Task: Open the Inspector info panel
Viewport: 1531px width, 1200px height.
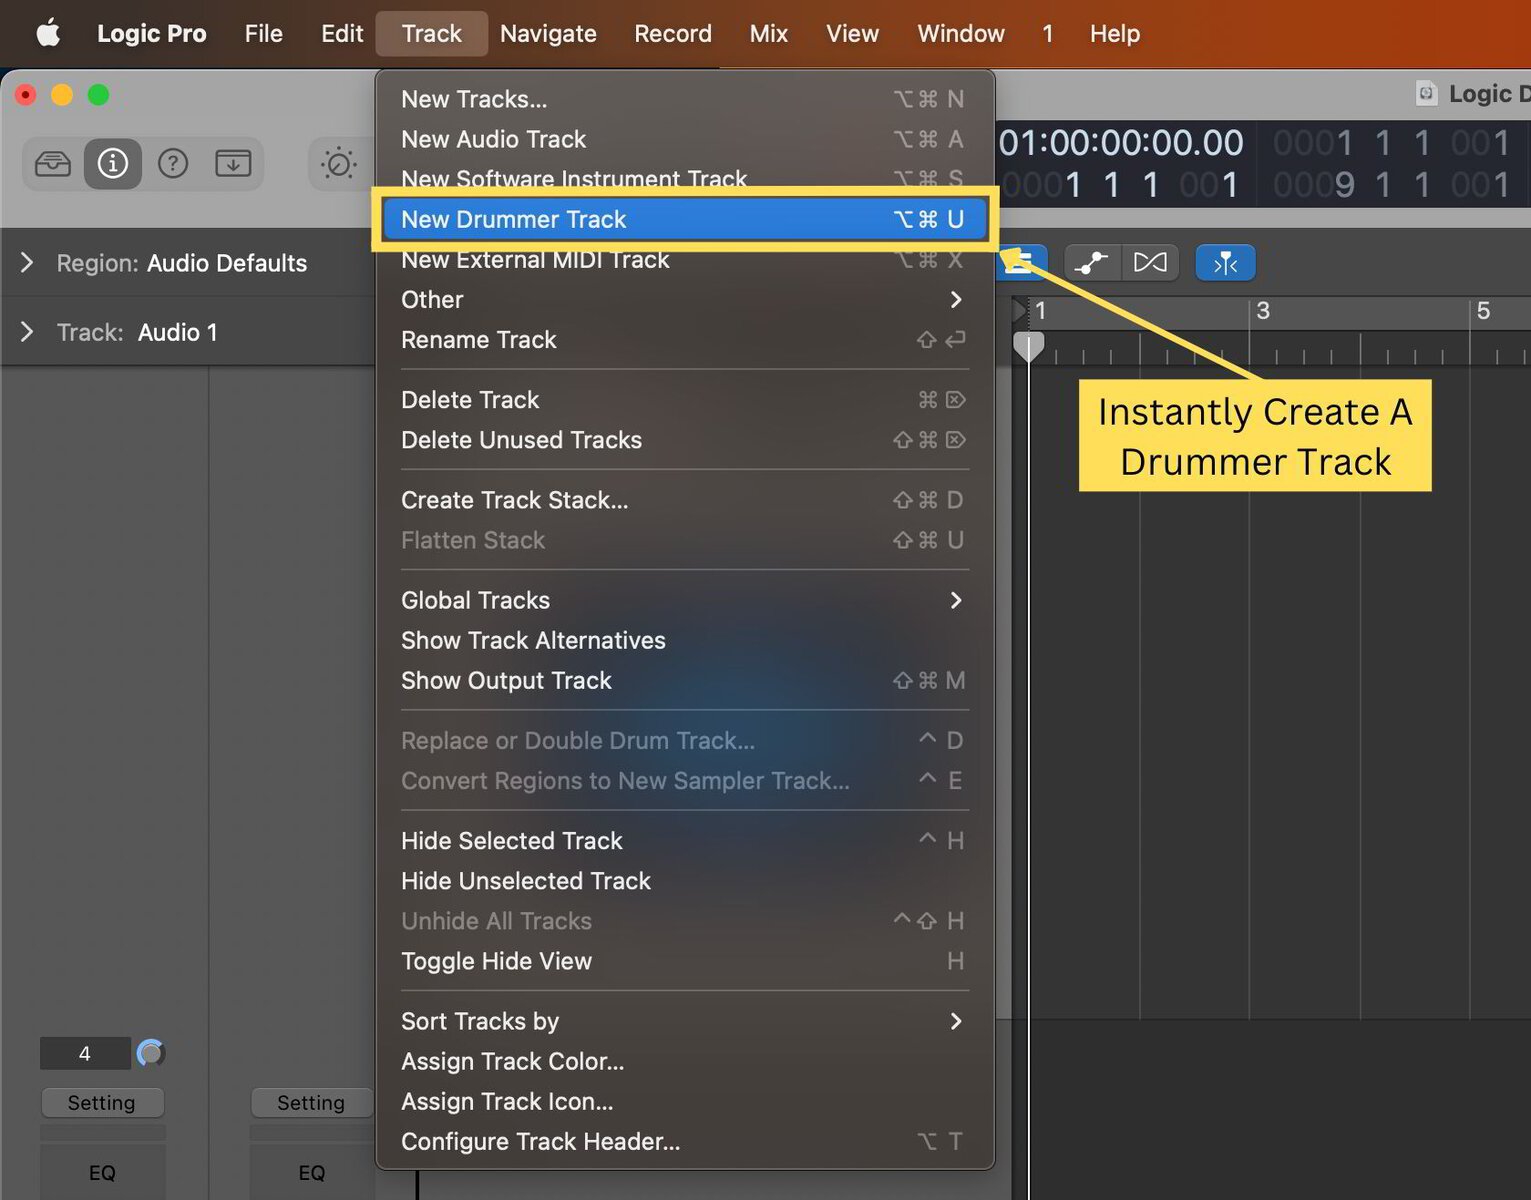Action: coord(113,163)
